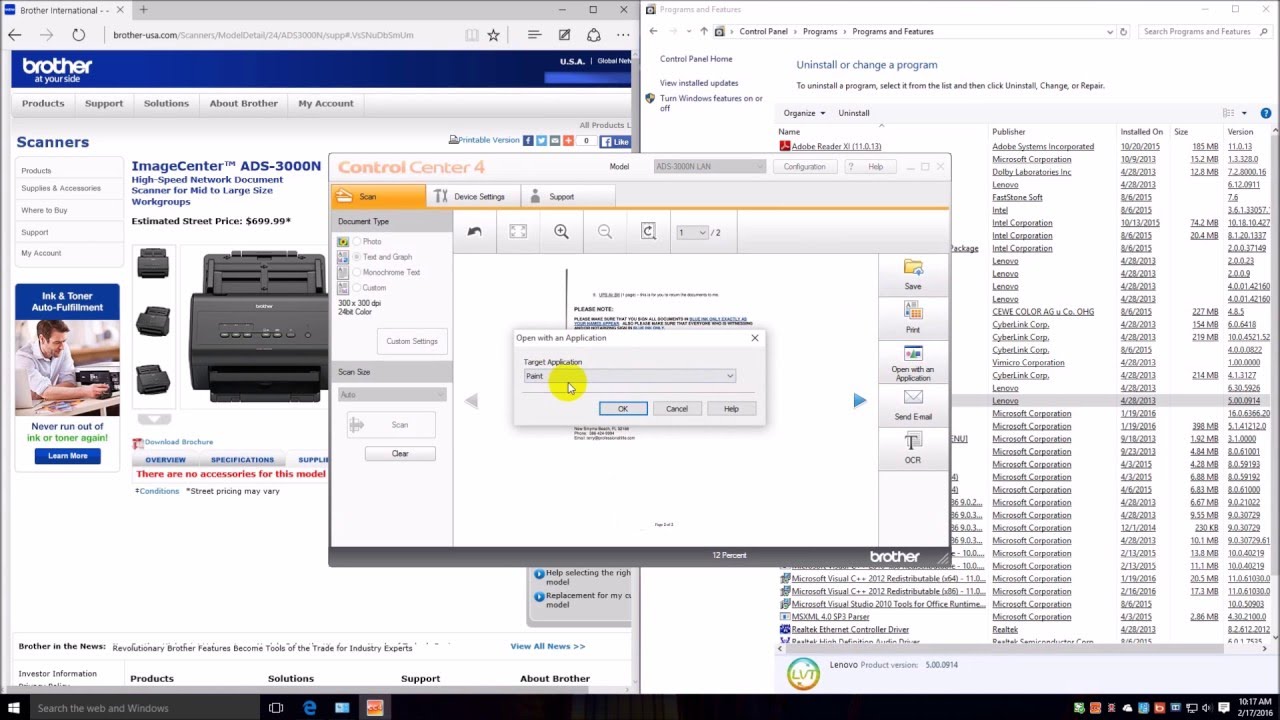
Task: Refresh the Brother page in Edge
Action: tap(78, 35)
